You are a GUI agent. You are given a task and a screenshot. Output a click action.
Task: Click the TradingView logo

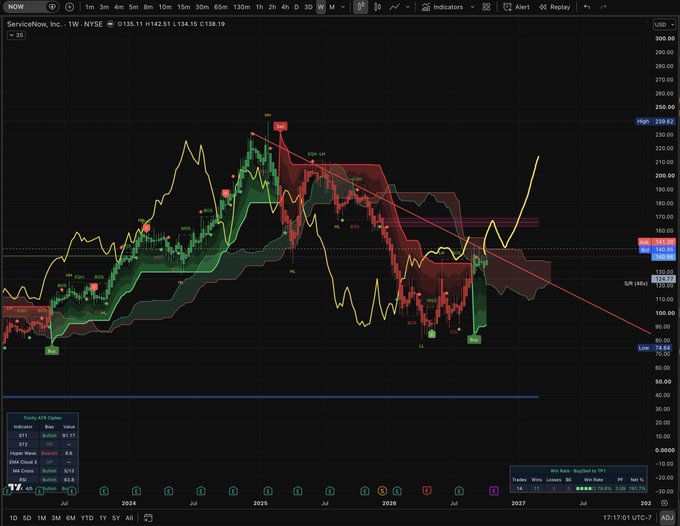coord(15,487)
